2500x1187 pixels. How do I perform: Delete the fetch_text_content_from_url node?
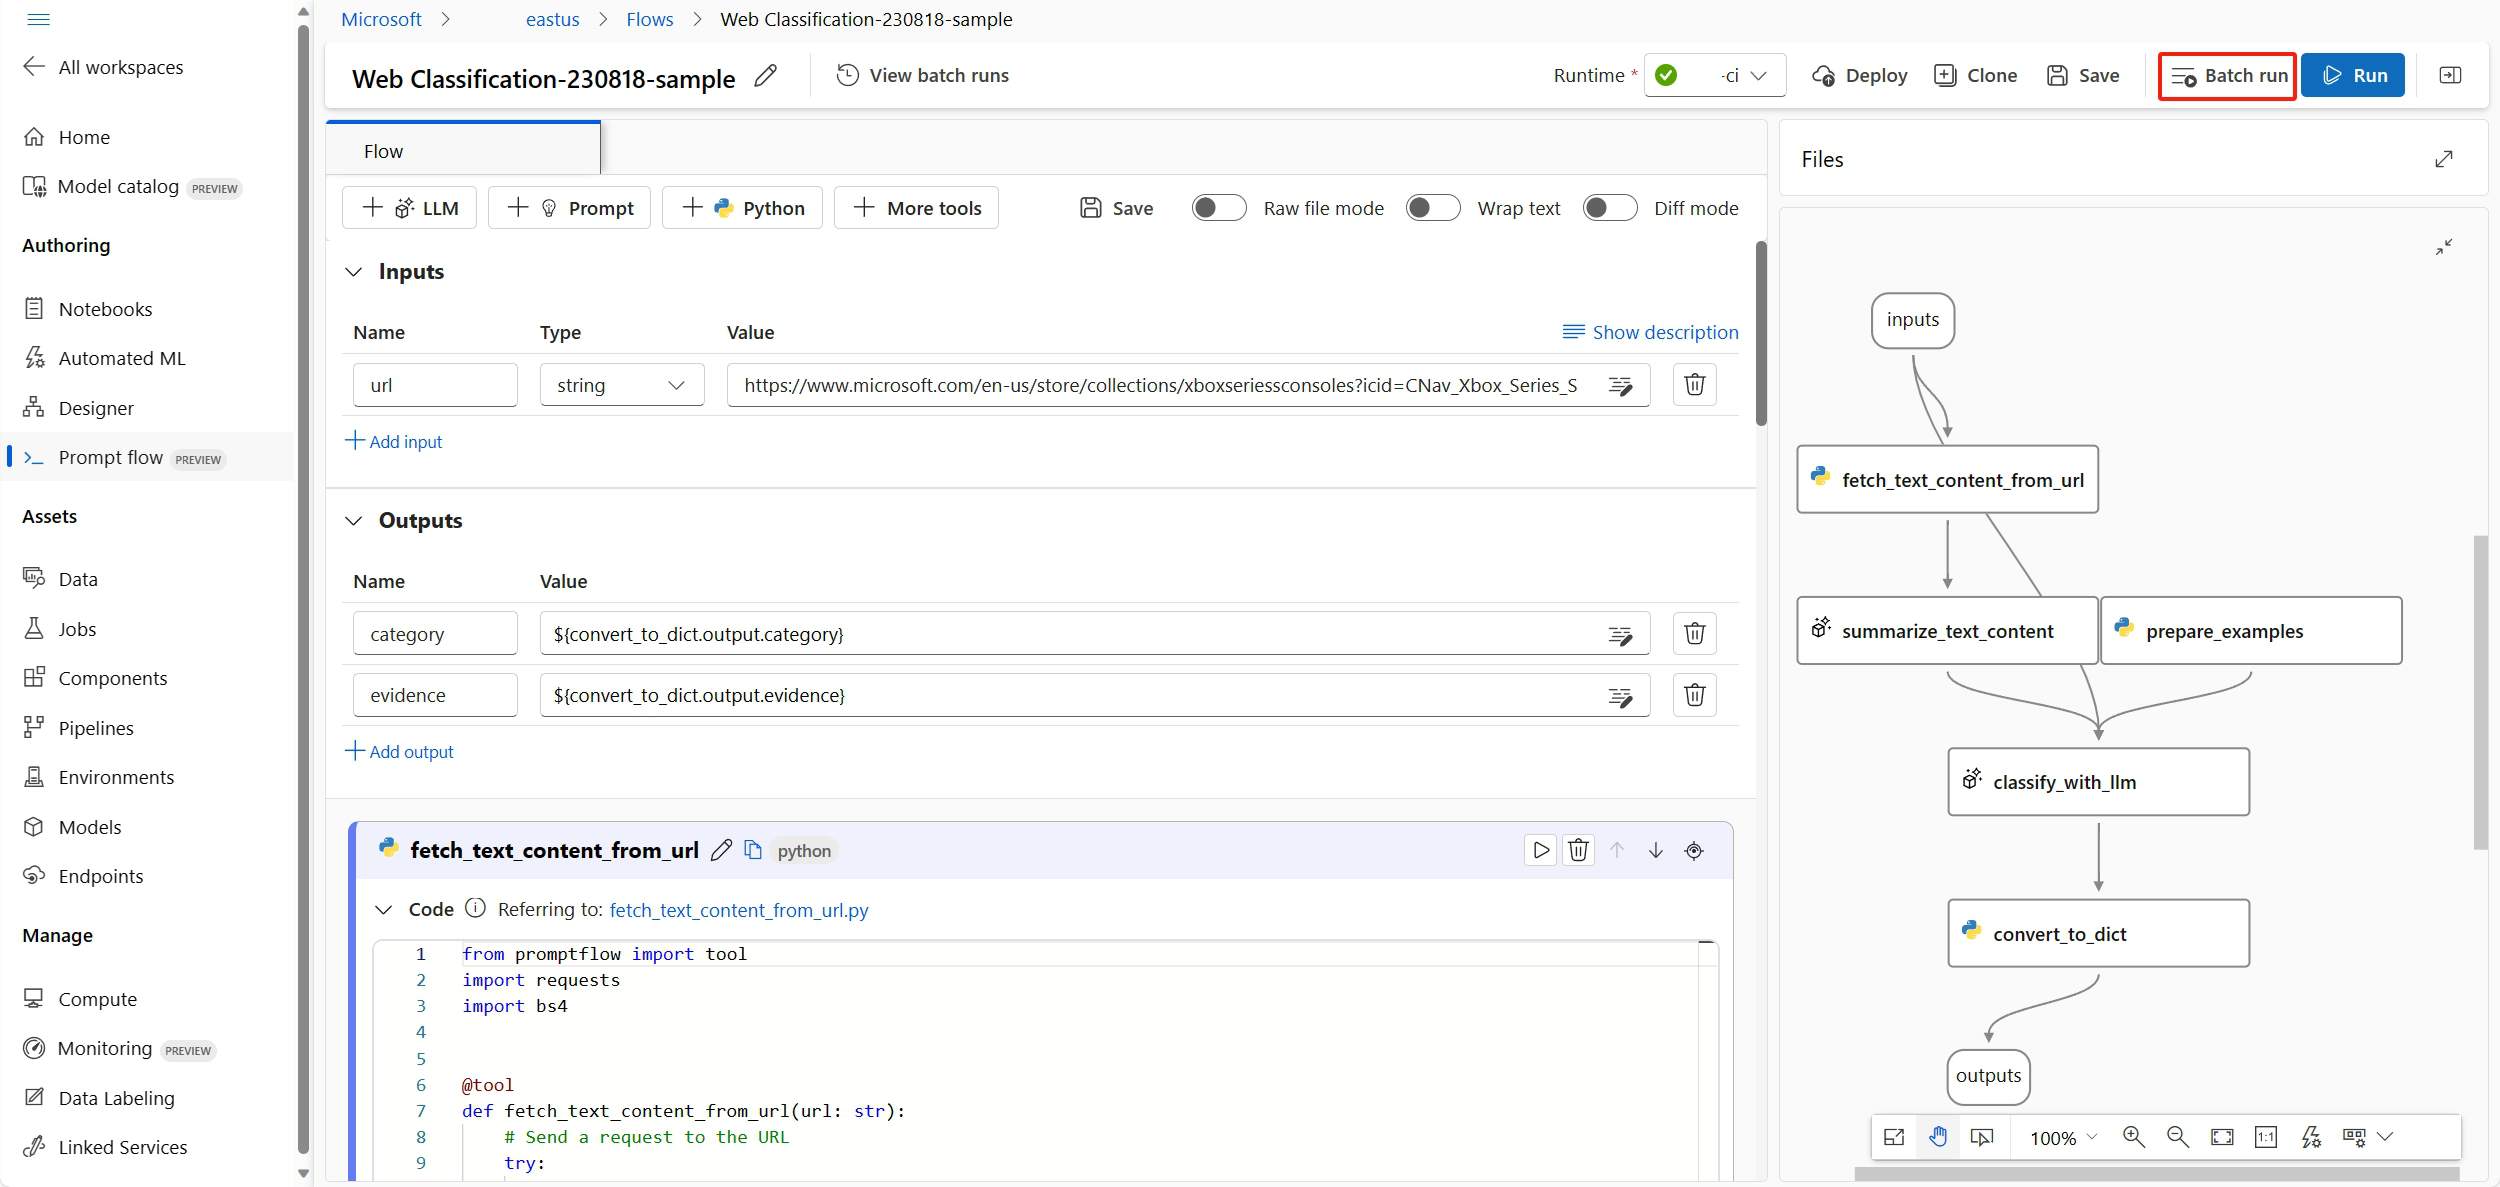click(1578, 850)
